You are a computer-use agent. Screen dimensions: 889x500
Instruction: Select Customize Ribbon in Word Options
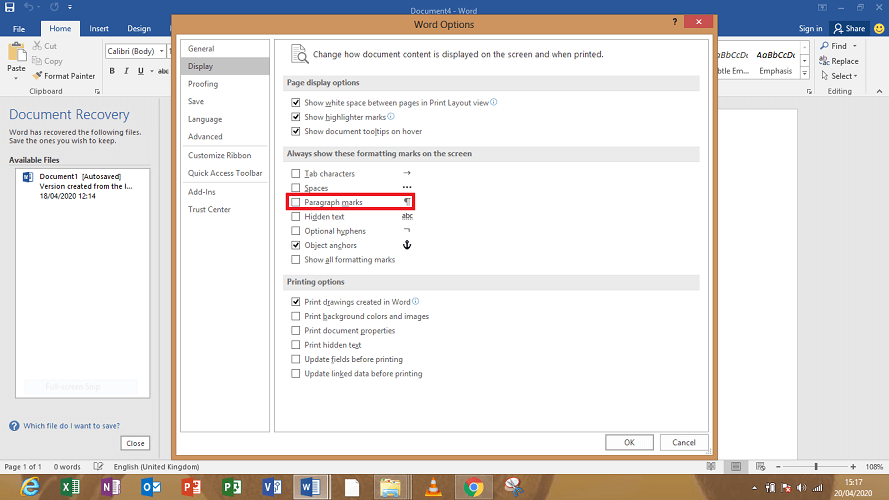coord(225,155)
